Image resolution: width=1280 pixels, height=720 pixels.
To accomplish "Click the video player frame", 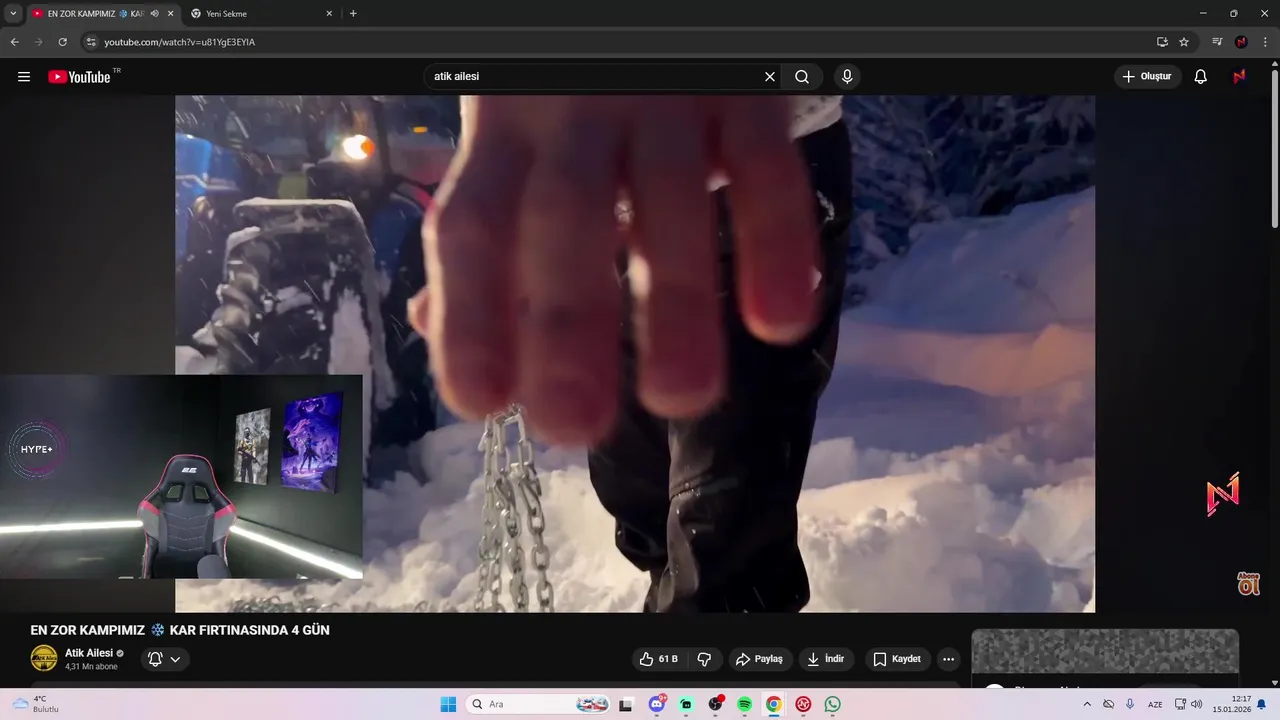I will (x=635, y=353).
